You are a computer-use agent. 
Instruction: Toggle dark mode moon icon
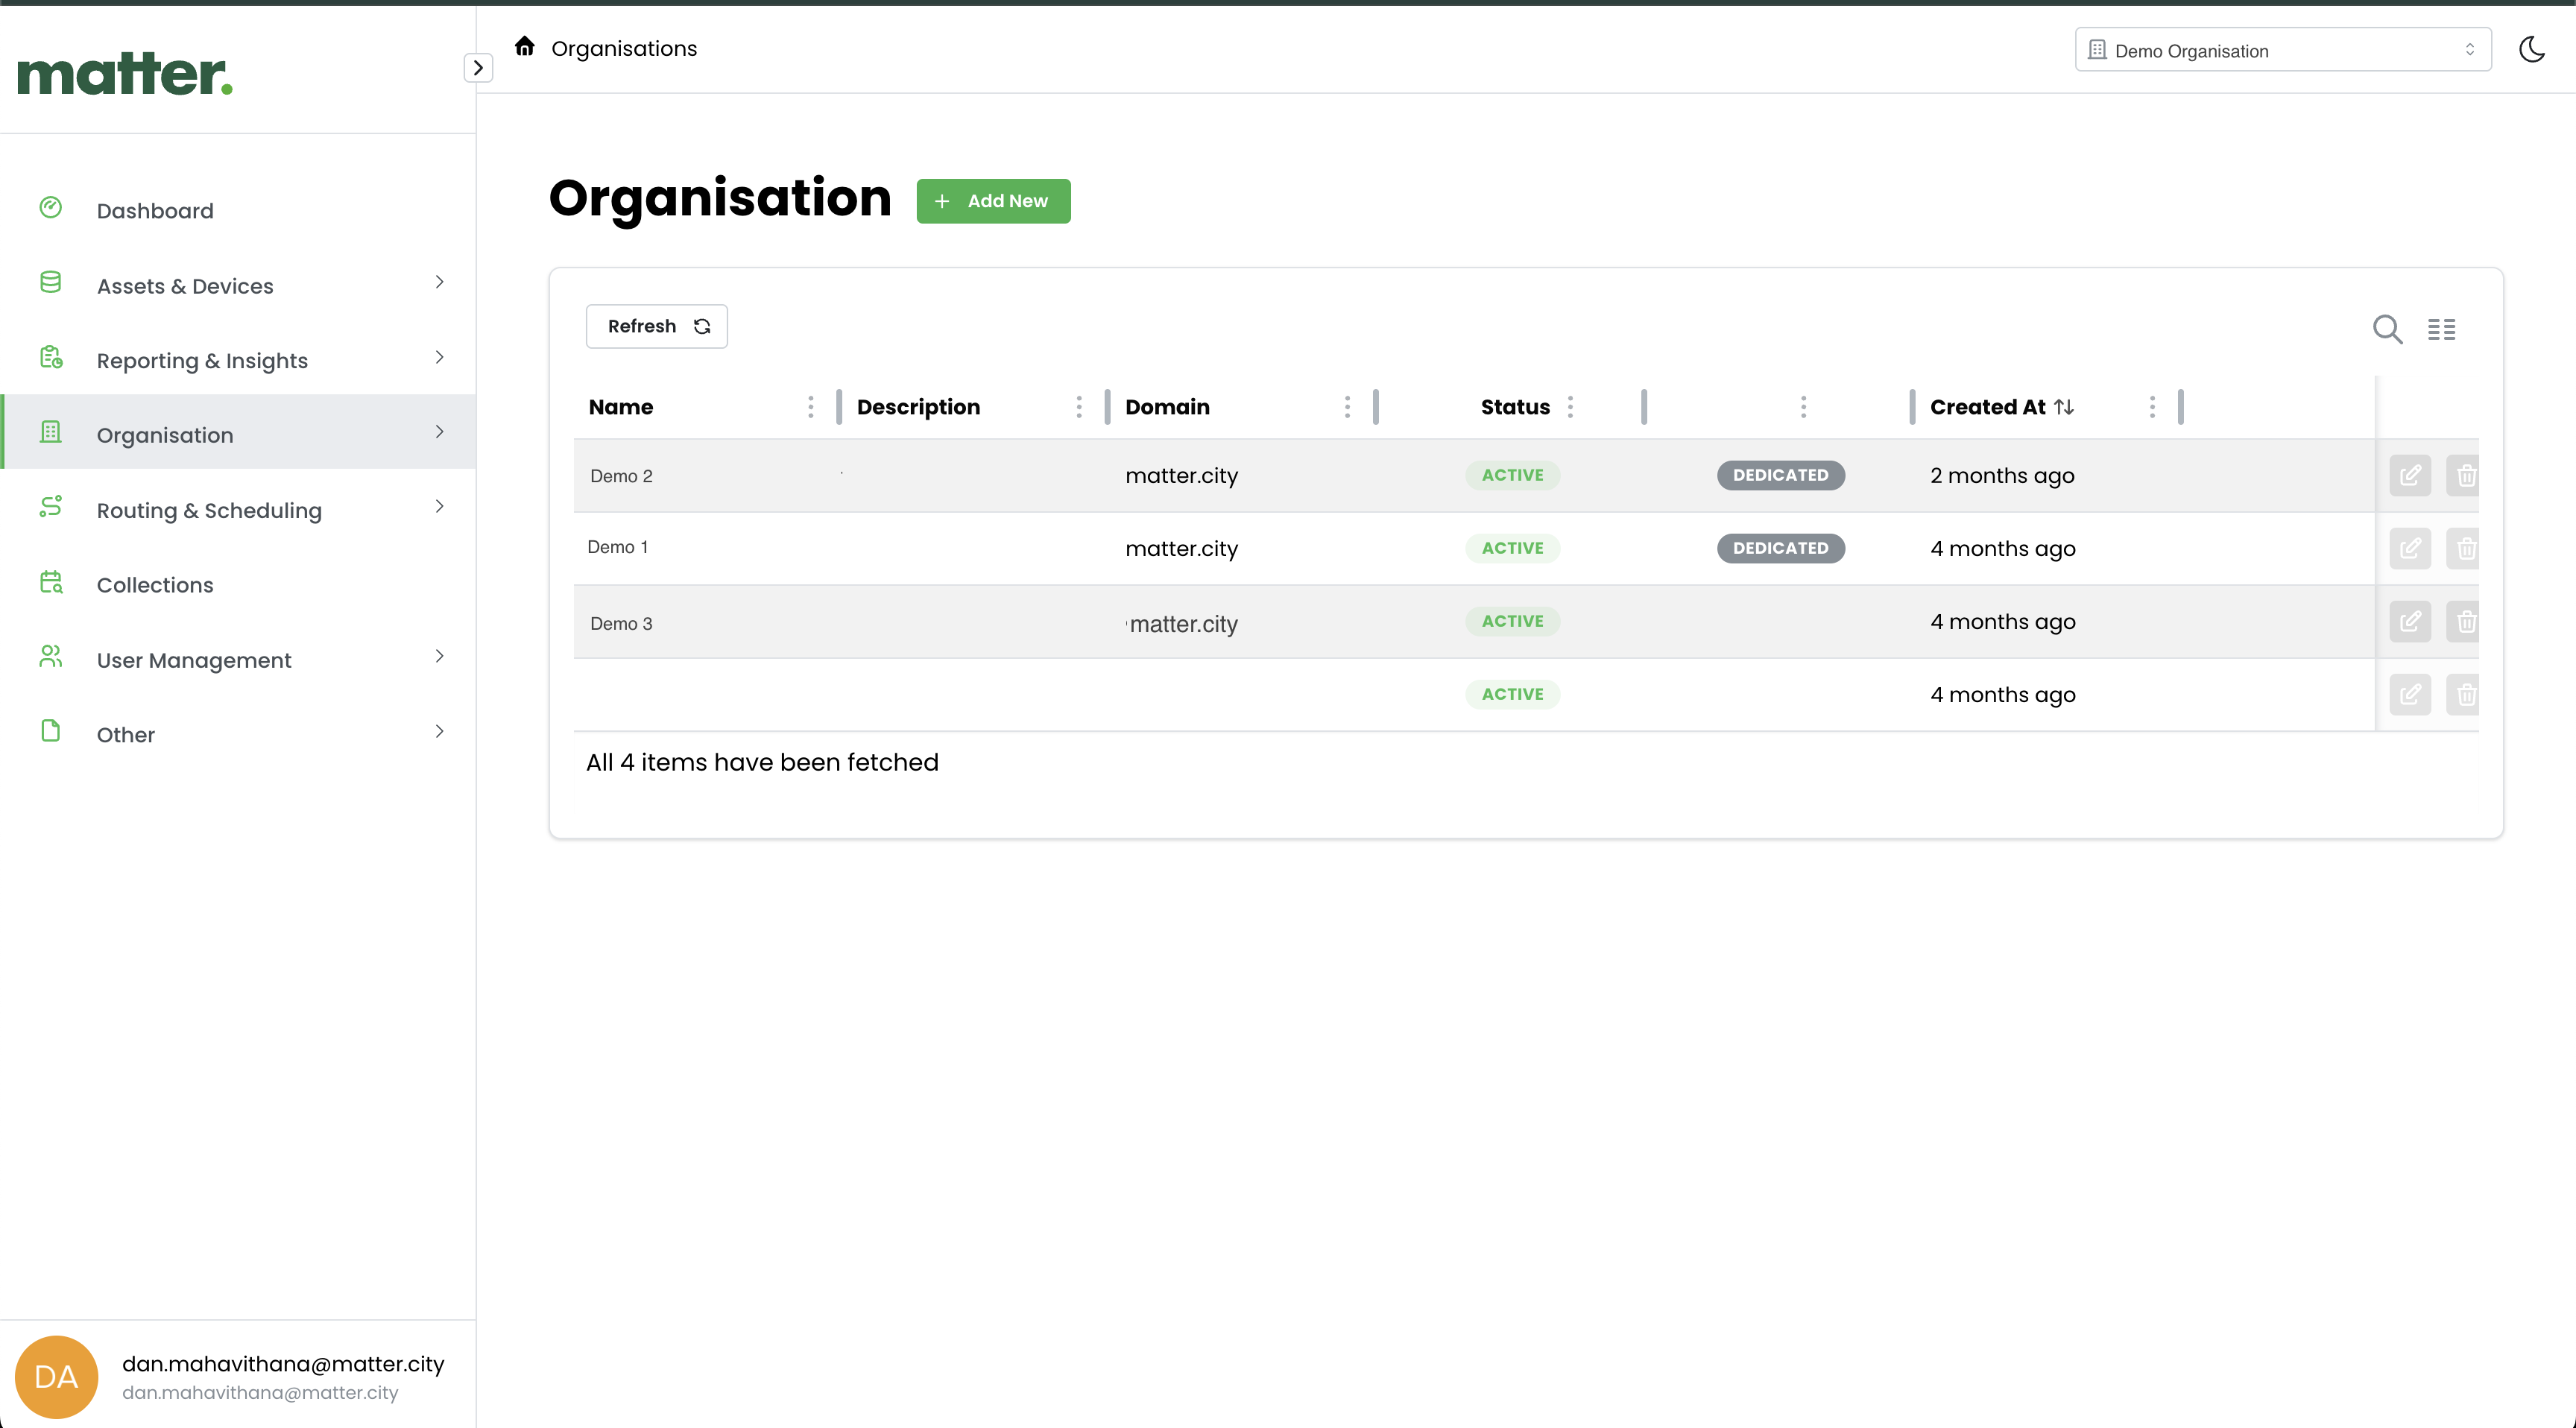pyautogui.click(x=2531, y=49)
